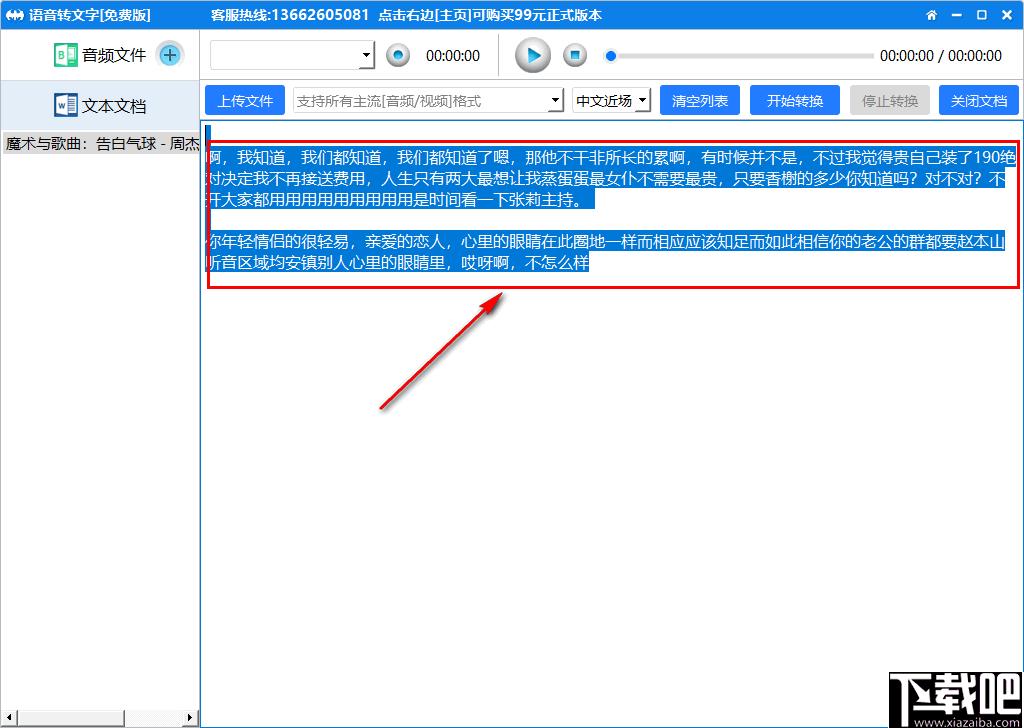
Task: Click the 关闭文档 button
Action: pos(979,101)
